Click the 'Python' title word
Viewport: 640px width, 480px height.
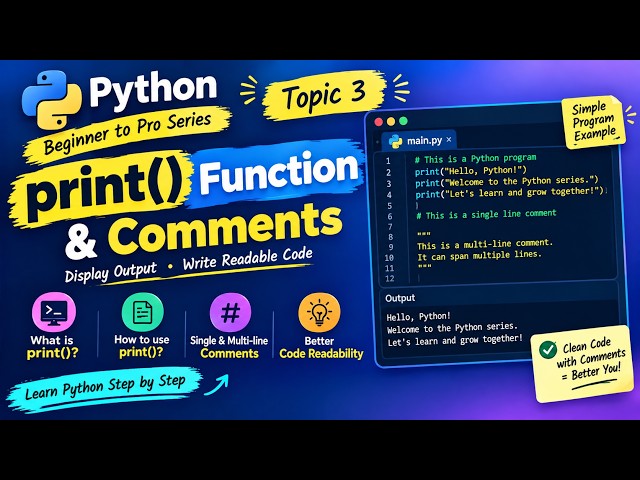tap(153, 89)
